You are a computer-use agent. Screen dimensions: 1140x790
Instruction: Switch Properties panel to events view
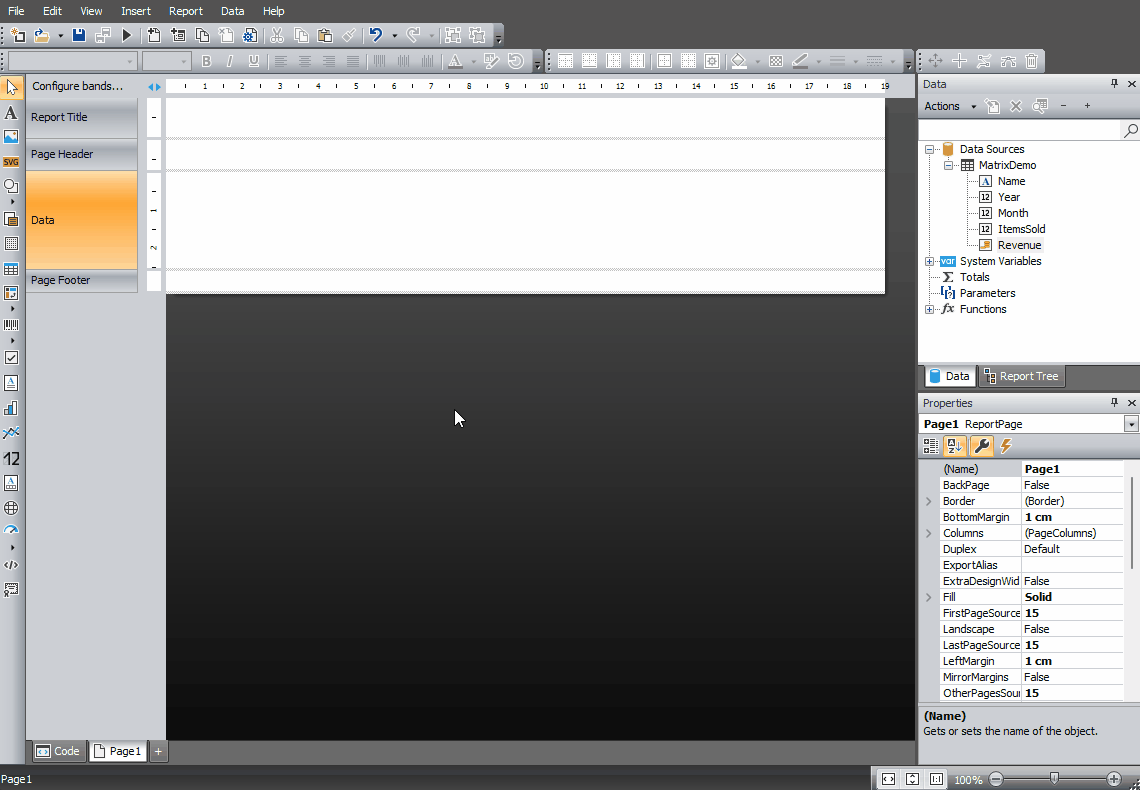pyautogui.click(x=1006, y=446)
